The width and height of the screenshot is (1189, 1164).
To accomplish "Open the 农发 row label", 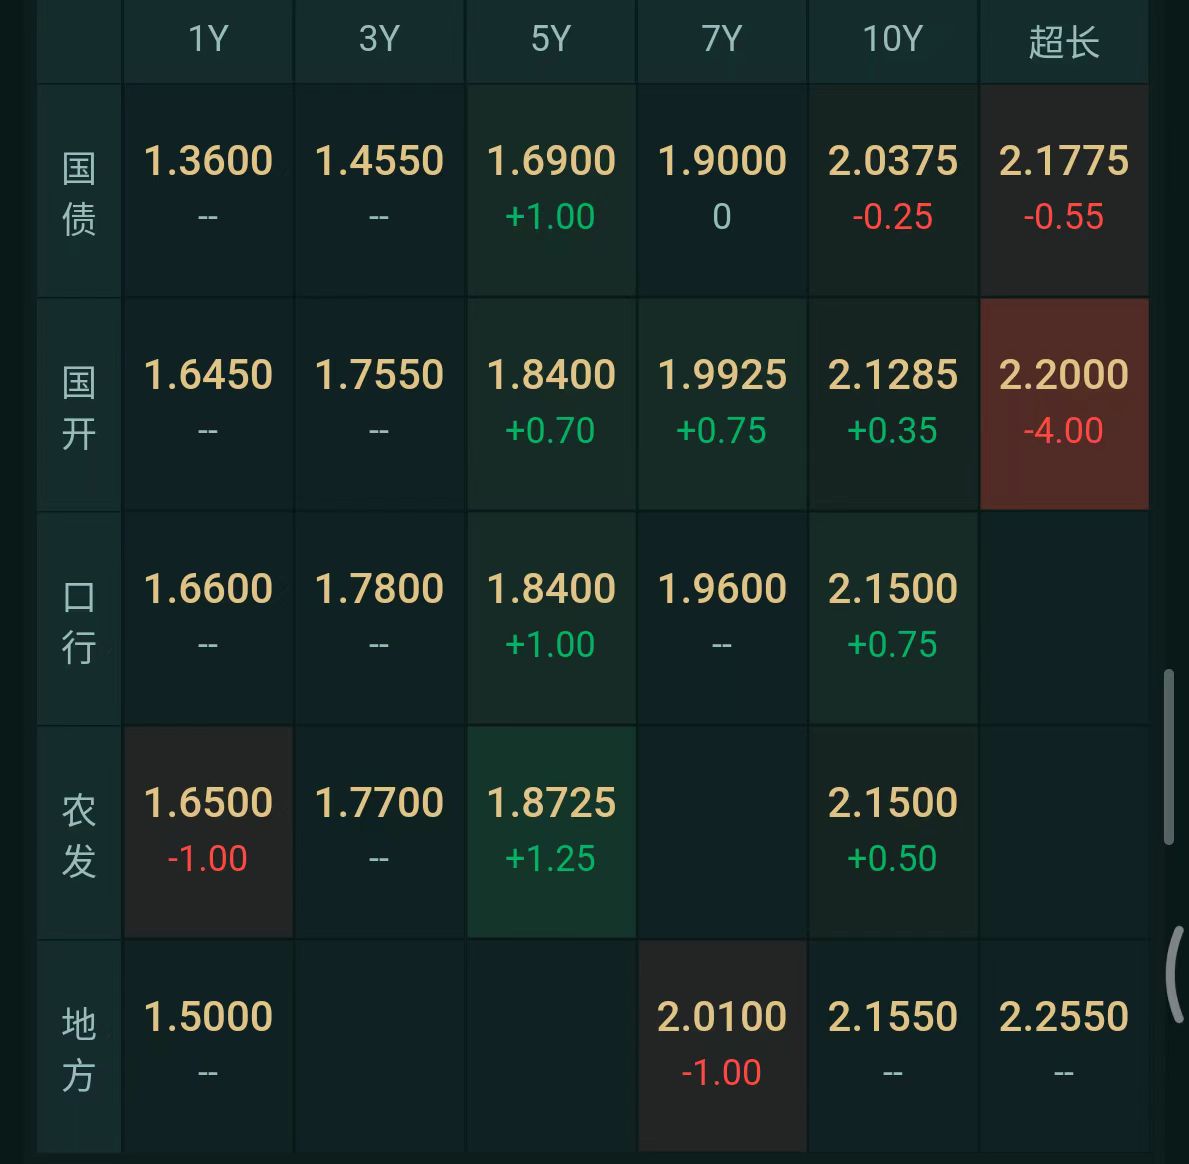I will [79, 833].
